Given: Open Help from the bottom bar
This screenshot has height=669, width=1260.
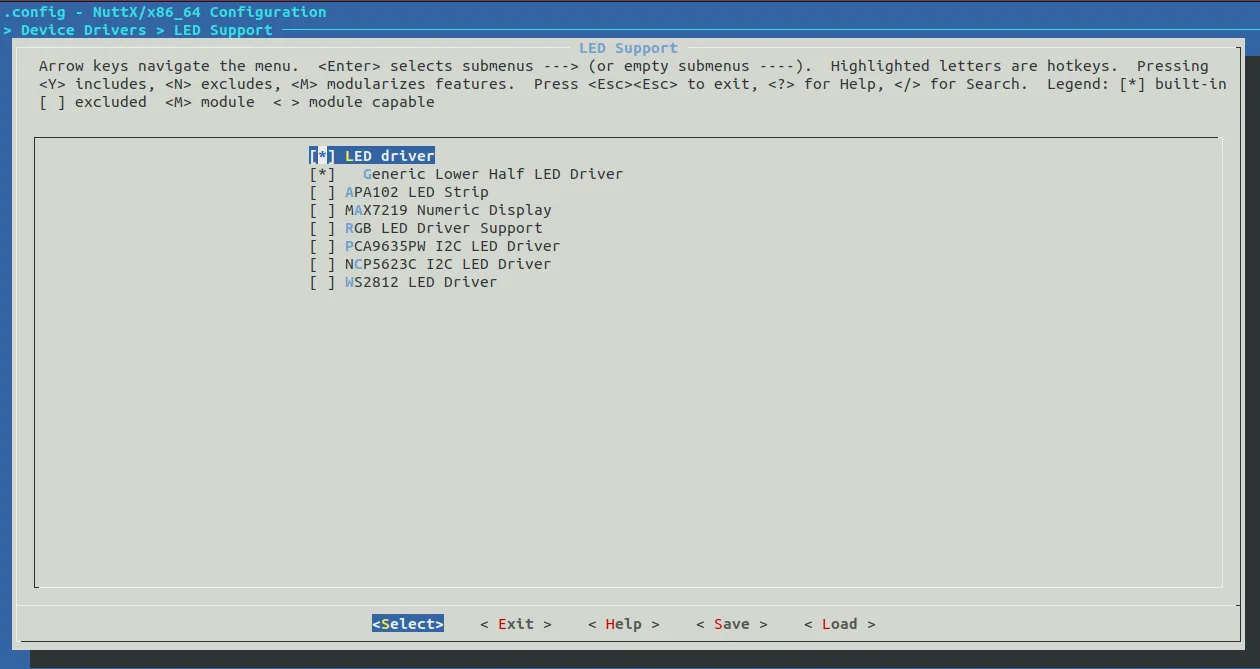Looking at the screenshot, I should click(623, 624).
